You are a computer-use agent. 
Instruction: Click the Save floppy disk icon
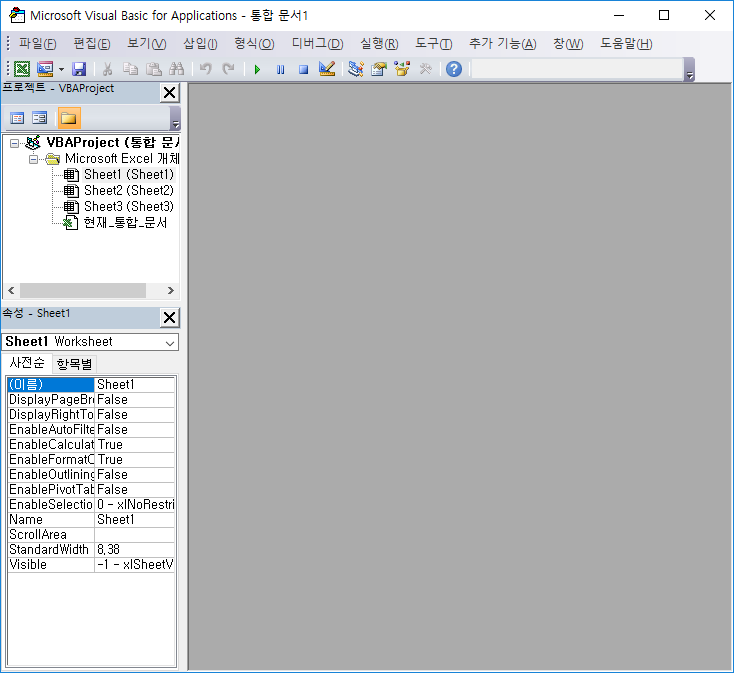point(79,69)
